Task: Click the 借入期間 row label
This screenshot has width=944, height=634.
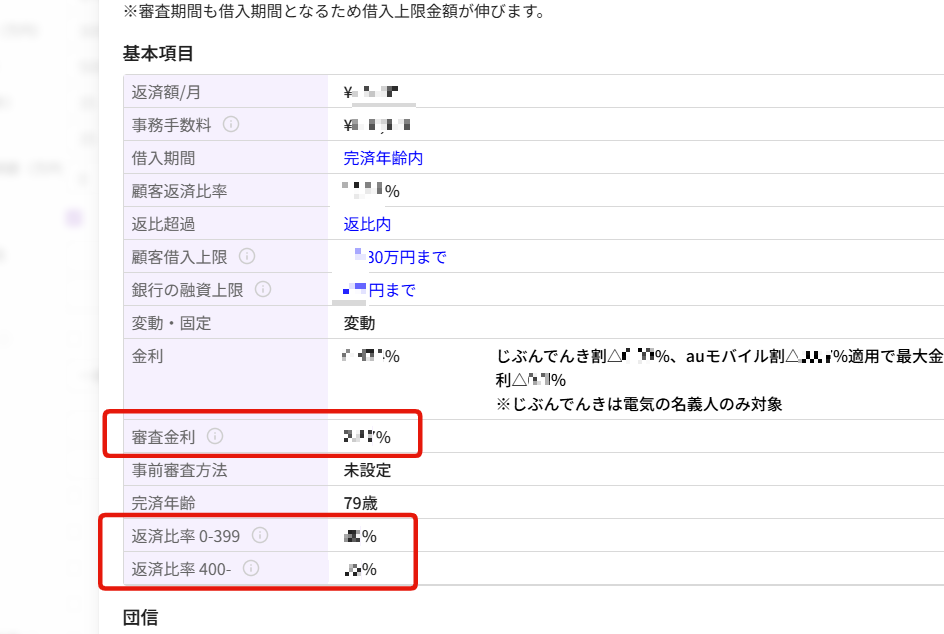Action: (163, 158)
